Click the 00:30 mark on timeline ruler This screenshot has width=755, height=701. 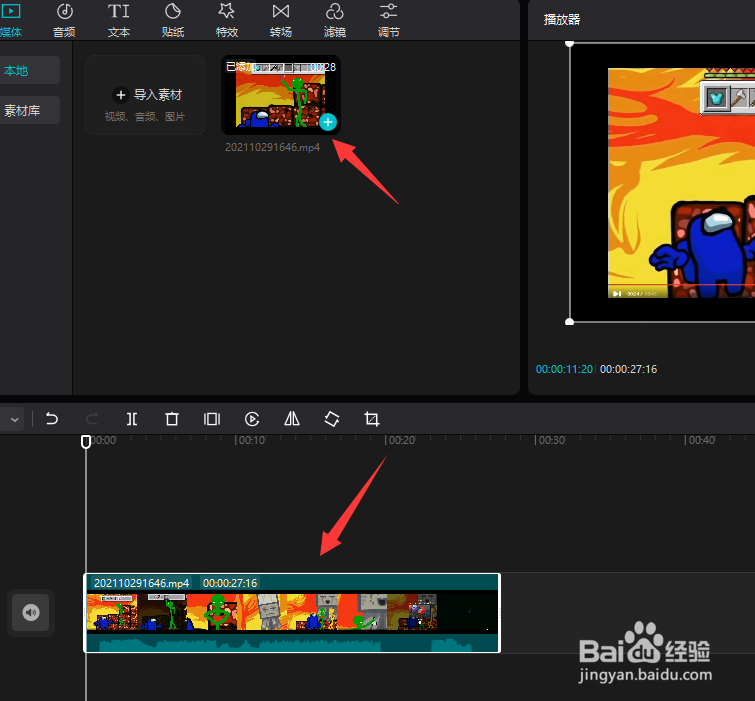tap(552, 440)
